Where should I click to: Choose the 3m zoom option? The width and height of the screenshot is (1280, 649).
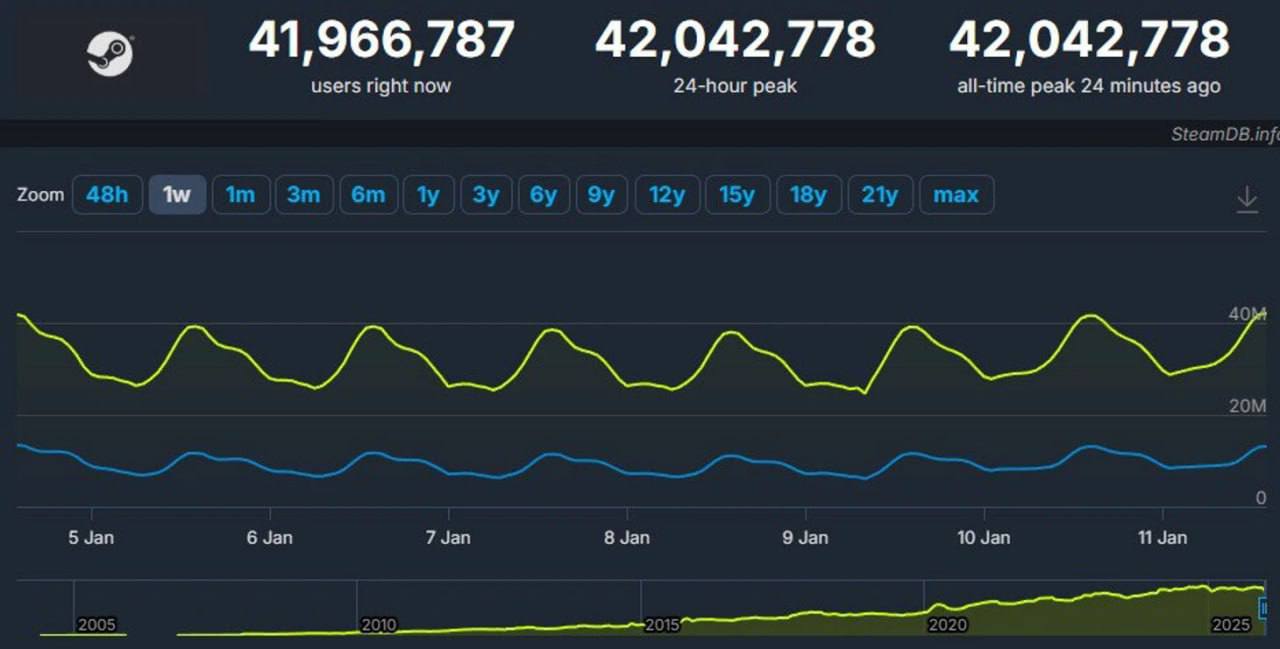[x=303, y=195]
